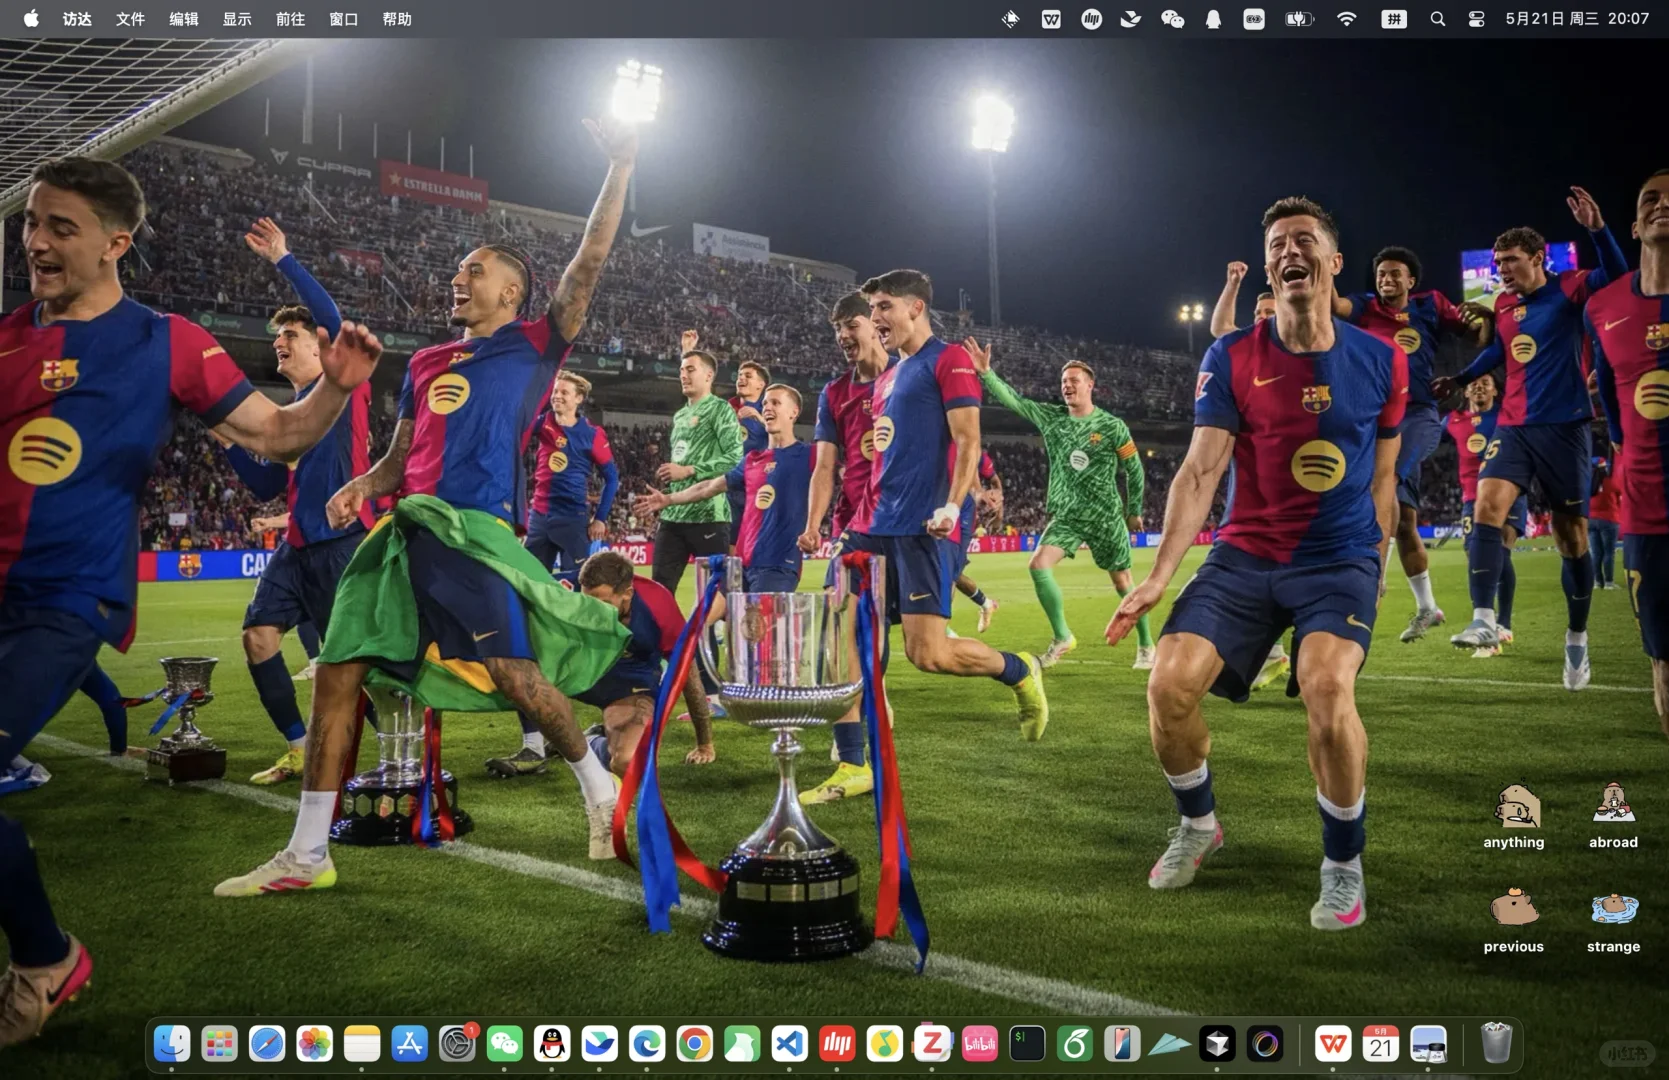The image size is (1669, 1080).
Task: Open Microsoft Edge in the Dock
Action: click(x=647, y=1044)
